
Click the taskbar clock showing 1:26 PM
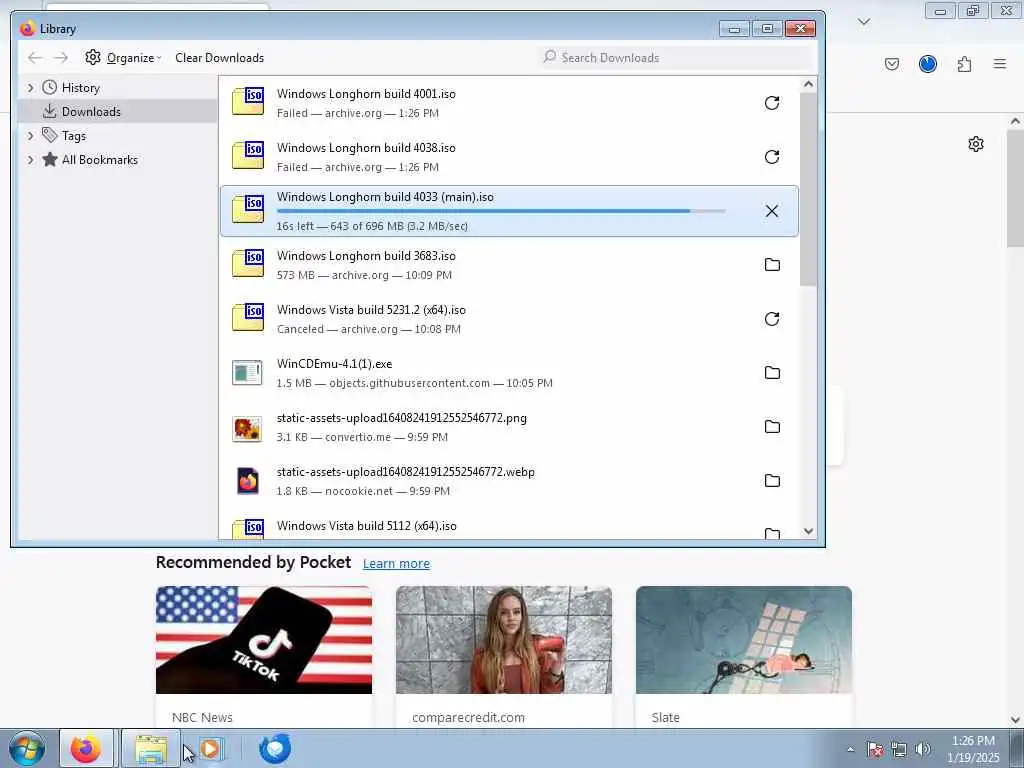[x=973, y=749]
